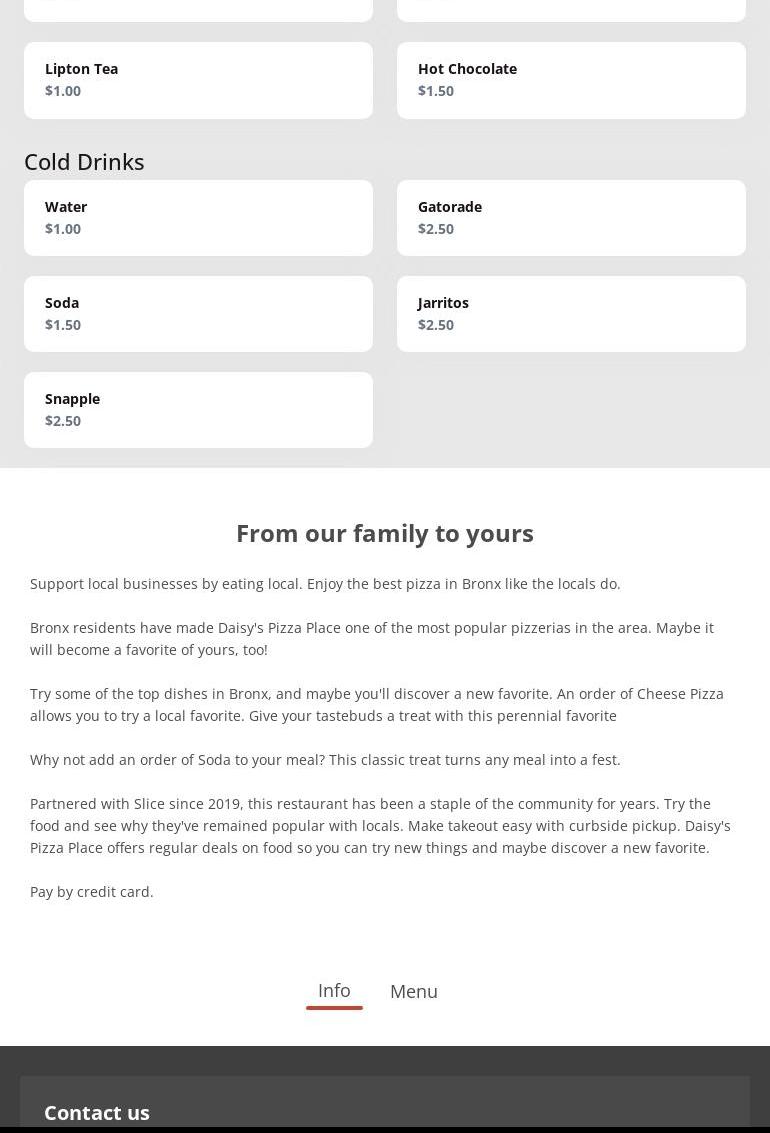The width and height of the screenshot is (770, 1133).
Task: Click the partially visible card above Hot Chocolate
Action: pyautogui.click(x=571, y=9)
